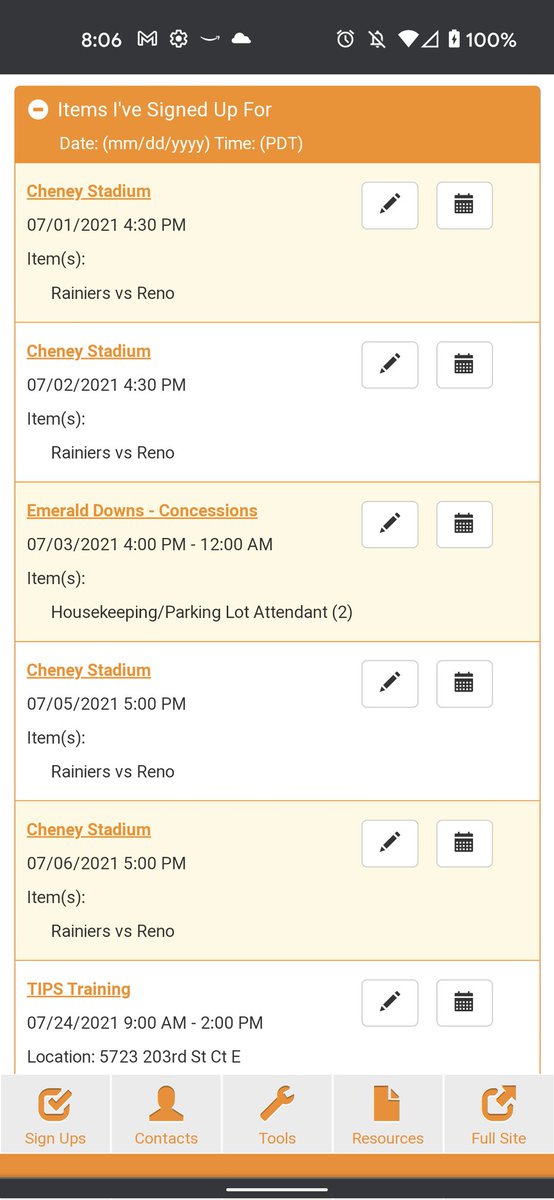
Task: Edit the 07/01/2021 Cheney Stadium signup
Action: 390,205
